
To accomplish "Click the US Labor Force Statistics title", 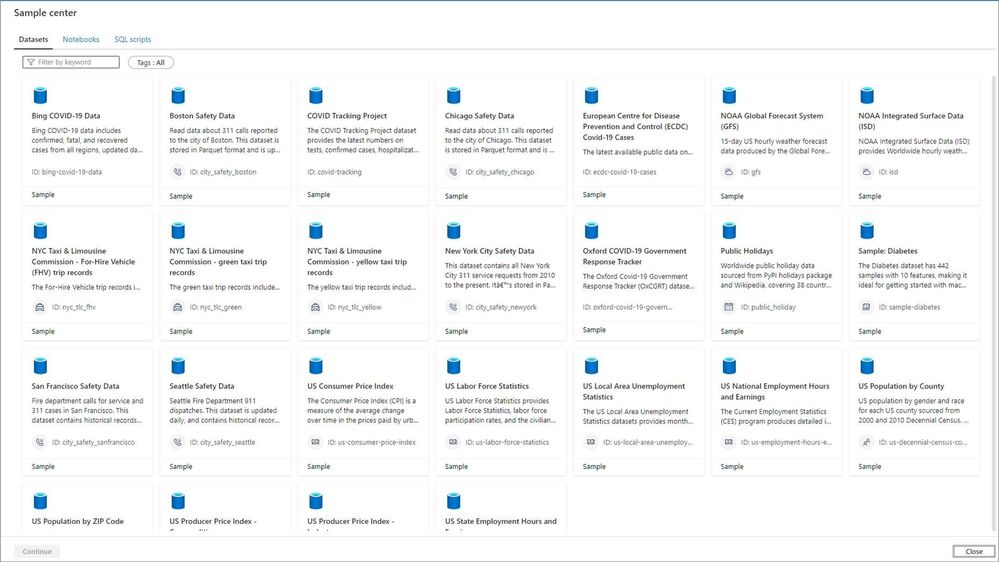I will pyautogui.click(x=487, y=386).
